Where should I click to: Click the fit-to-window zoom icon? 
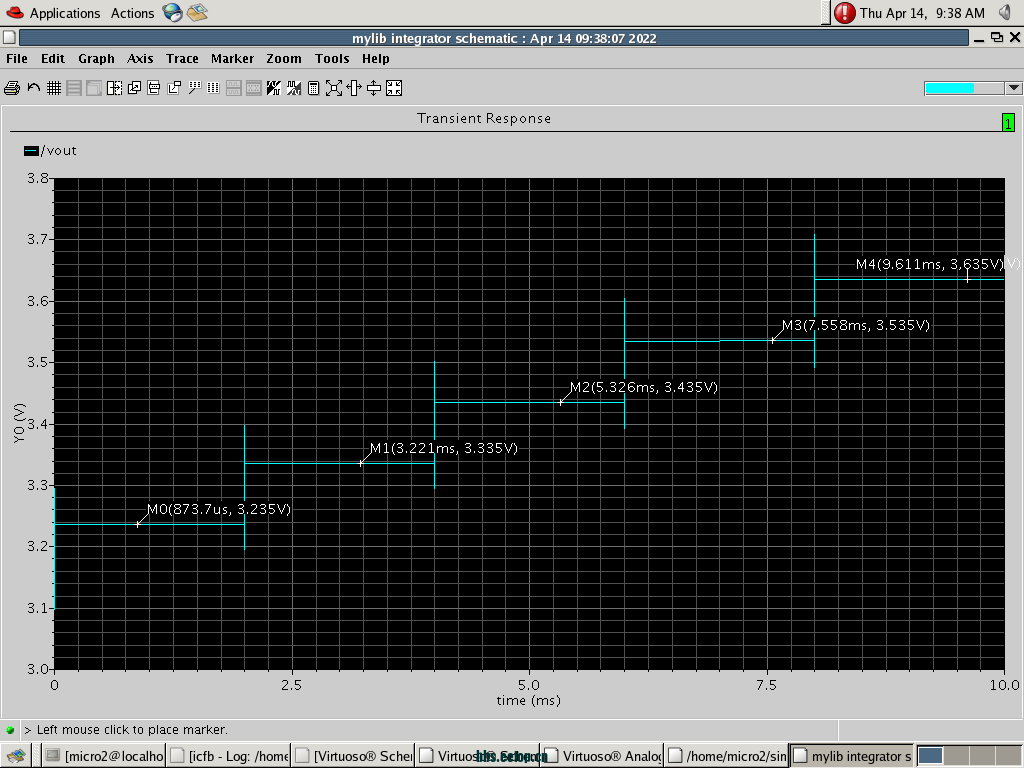pos(394,88)
